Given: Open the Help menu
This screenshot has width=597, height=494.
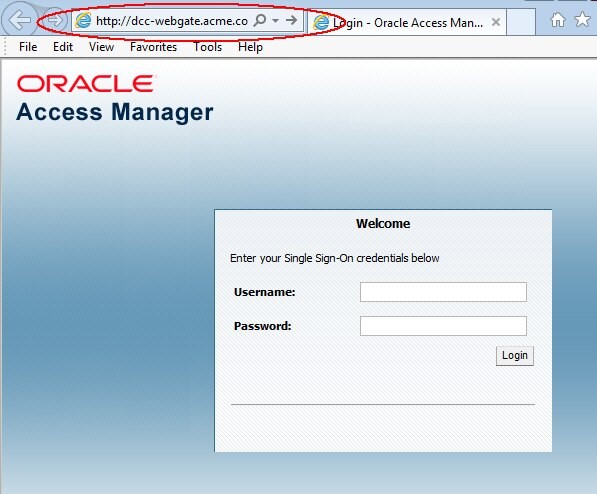Looking at the screenshot, I should (x=250, y=47).
